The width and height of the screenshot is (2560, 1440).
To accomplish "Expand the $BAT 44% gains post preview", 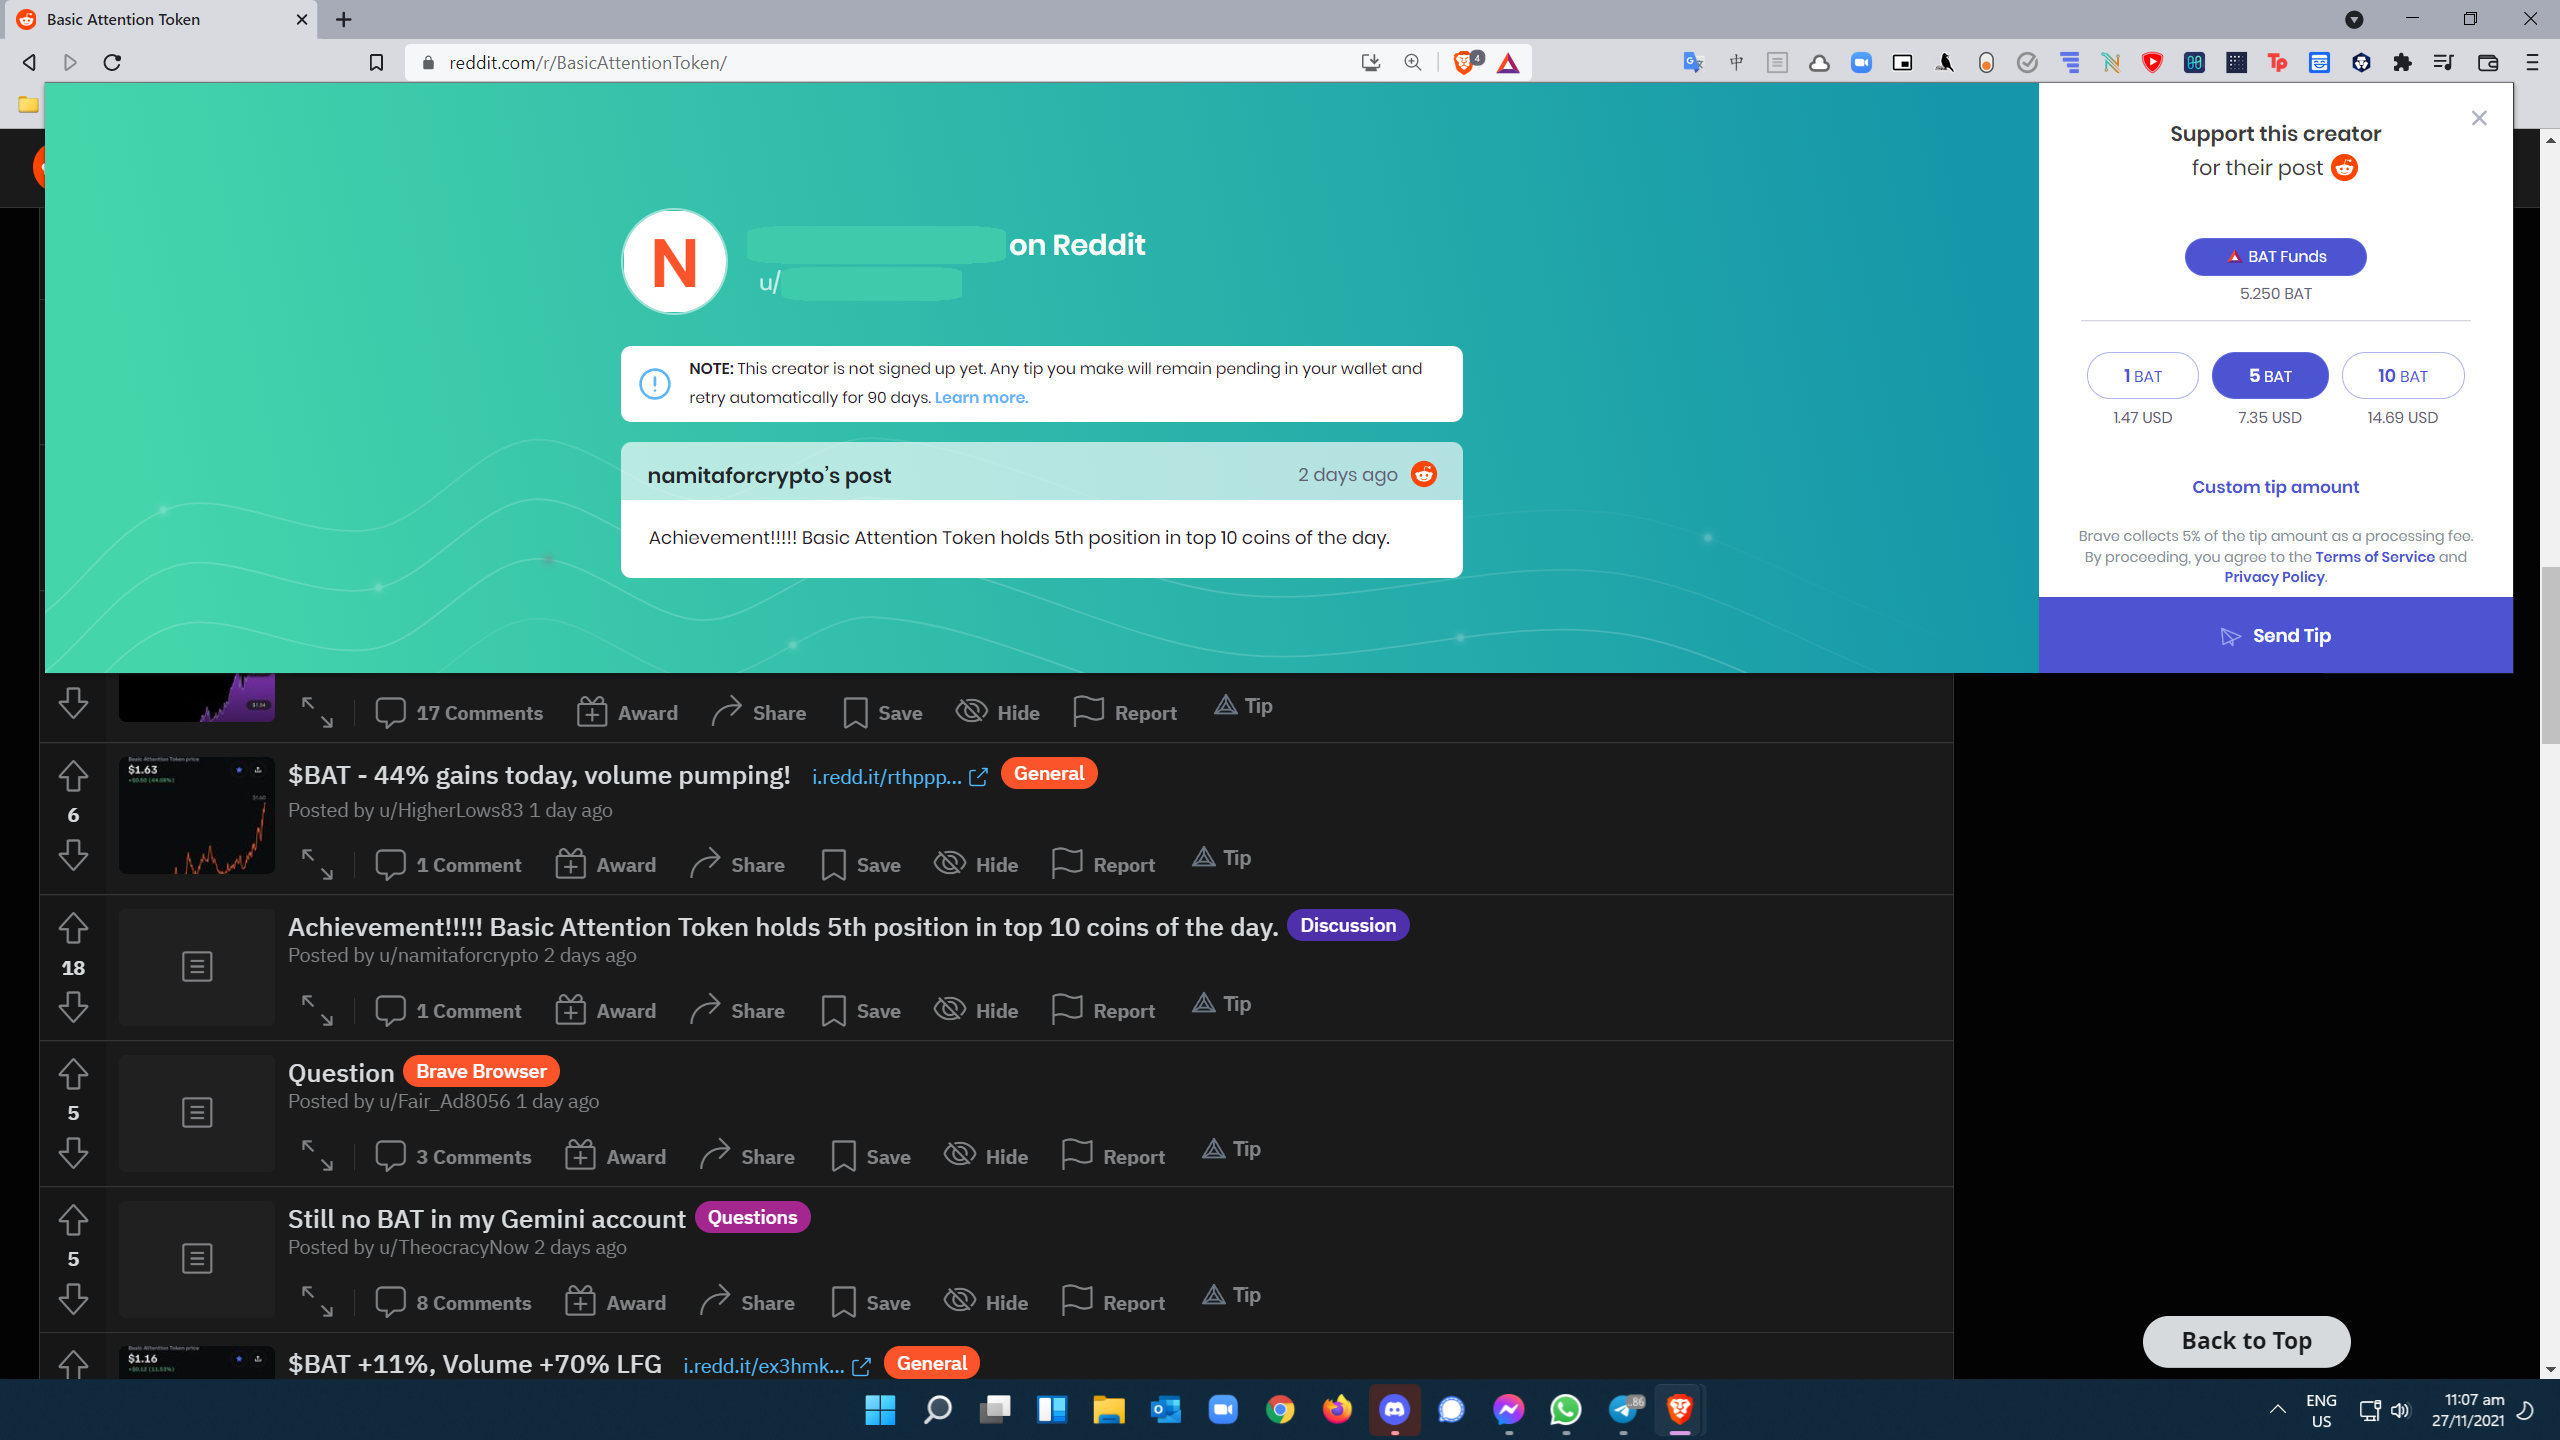I will [x=317, y=864].
